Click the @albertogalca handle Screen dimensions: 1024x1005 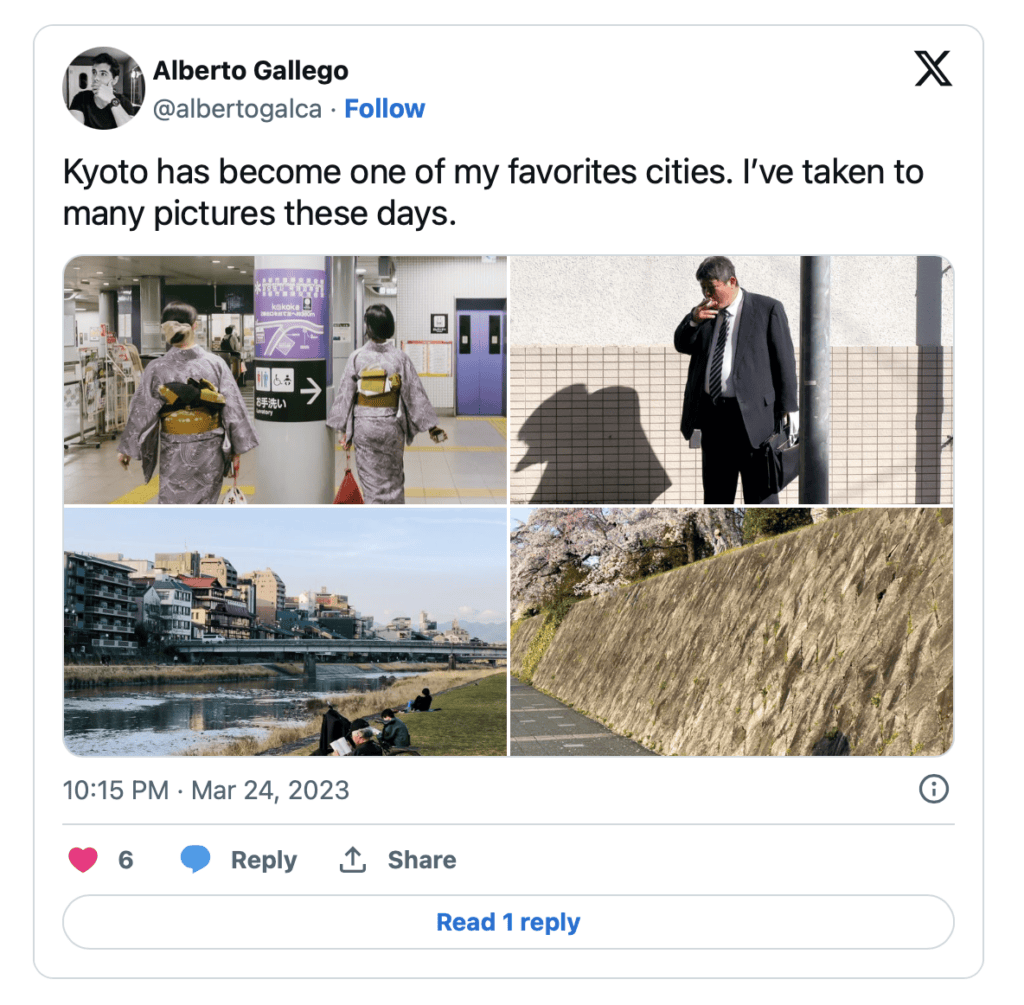pyautogui.click(x=237, y=109)
